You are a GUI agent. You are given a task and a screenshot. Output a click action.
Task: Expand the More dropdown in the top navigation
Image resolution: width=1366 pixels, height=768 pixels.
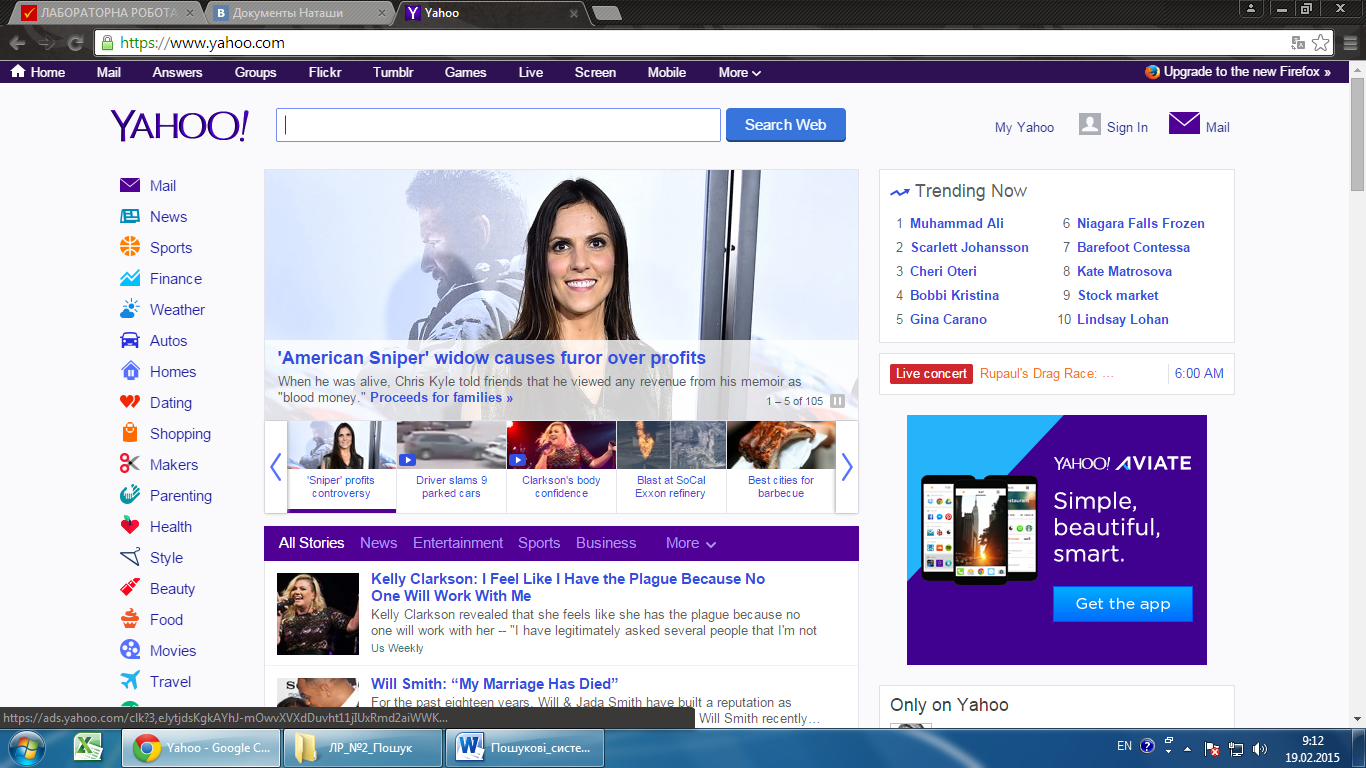point(740,72)
